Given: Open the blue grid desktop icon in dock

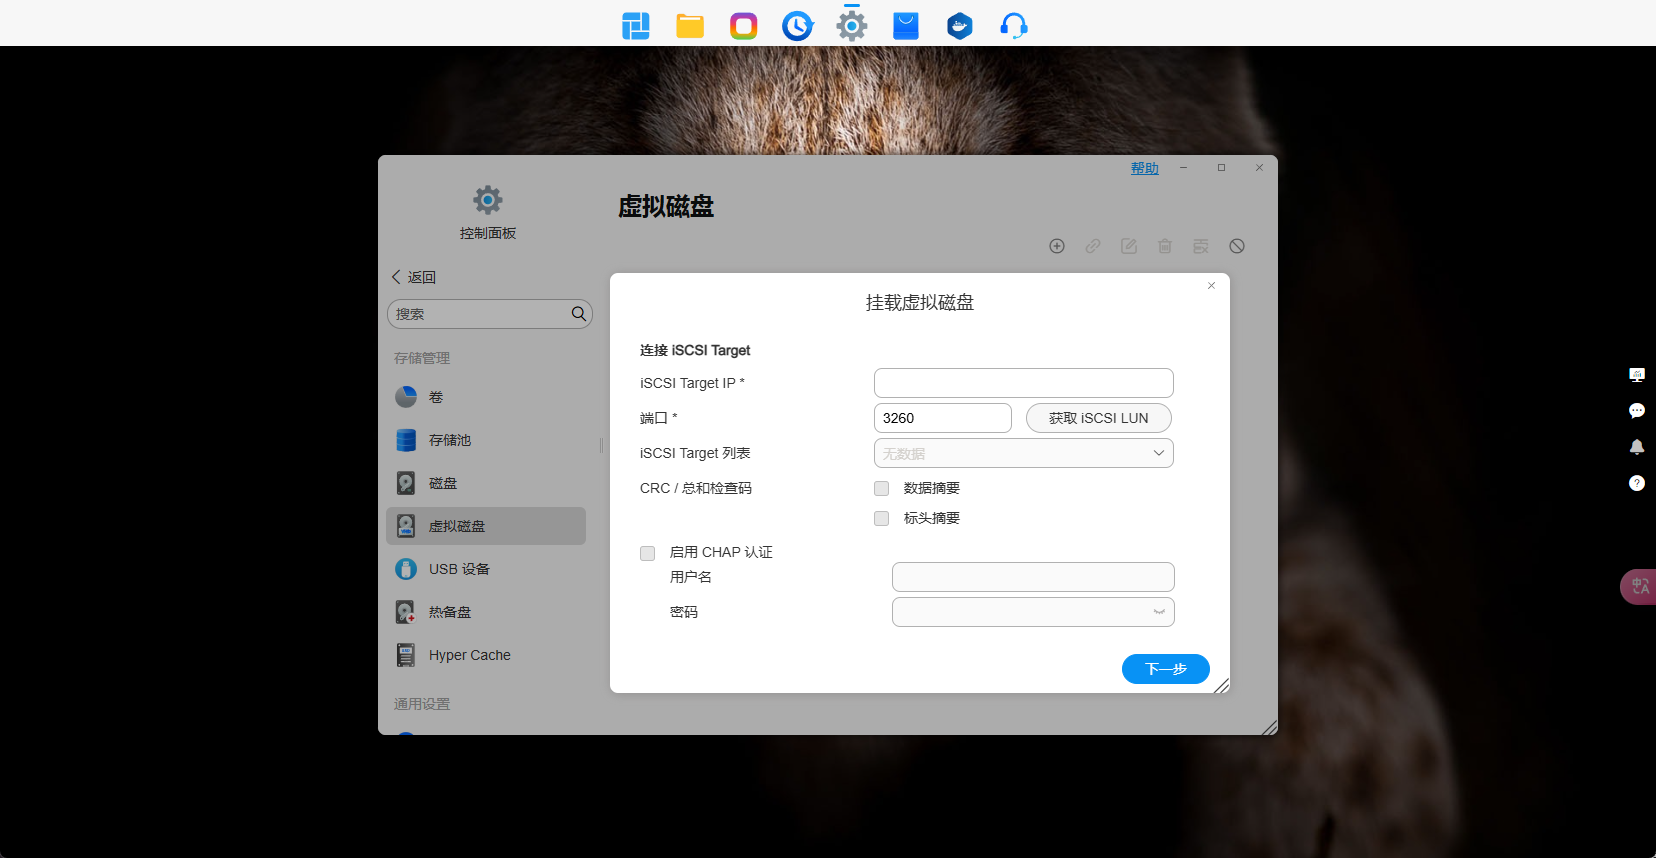Looking at the screenshot, I should coord(636,26).
